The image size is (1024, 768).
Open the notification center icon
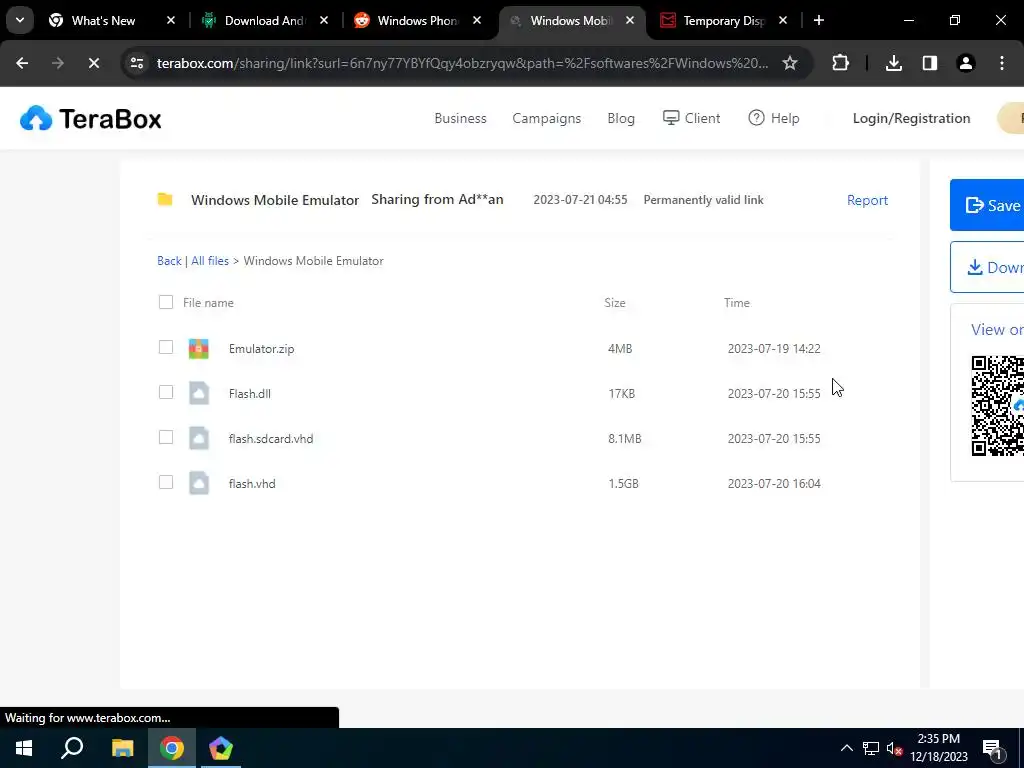point(991,748)
